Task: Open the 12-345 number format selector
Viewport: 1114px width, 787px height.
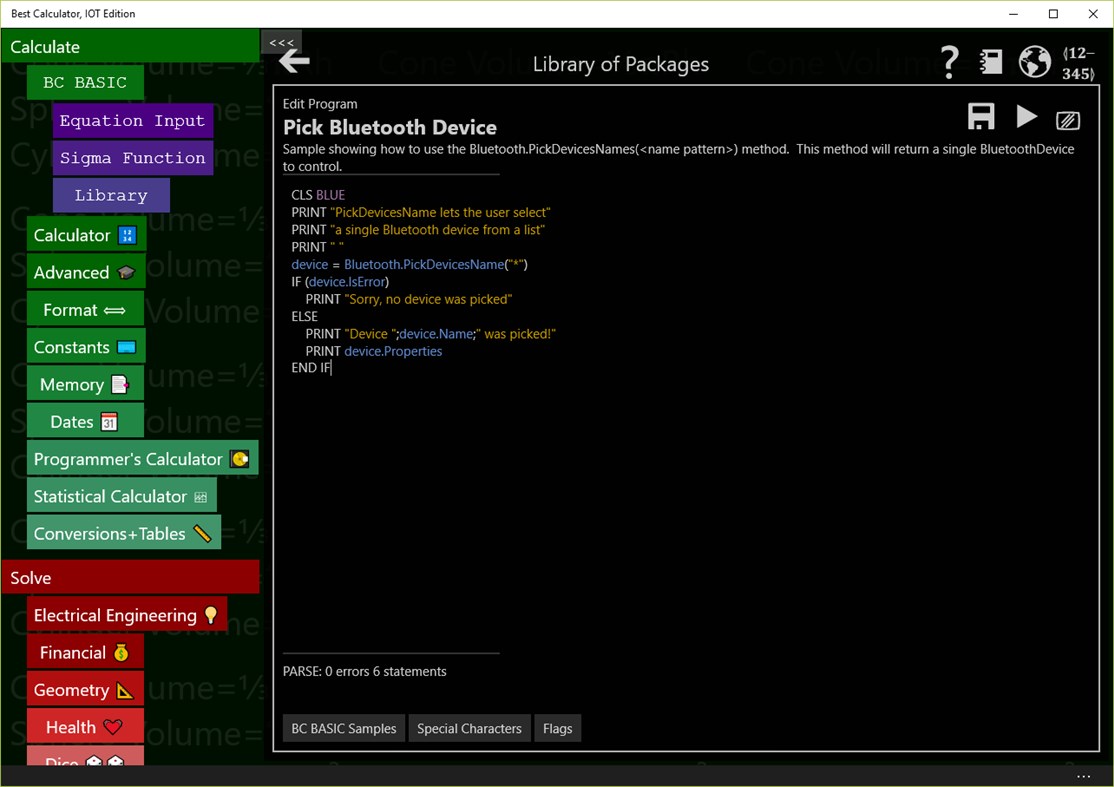Action: 1077,62
